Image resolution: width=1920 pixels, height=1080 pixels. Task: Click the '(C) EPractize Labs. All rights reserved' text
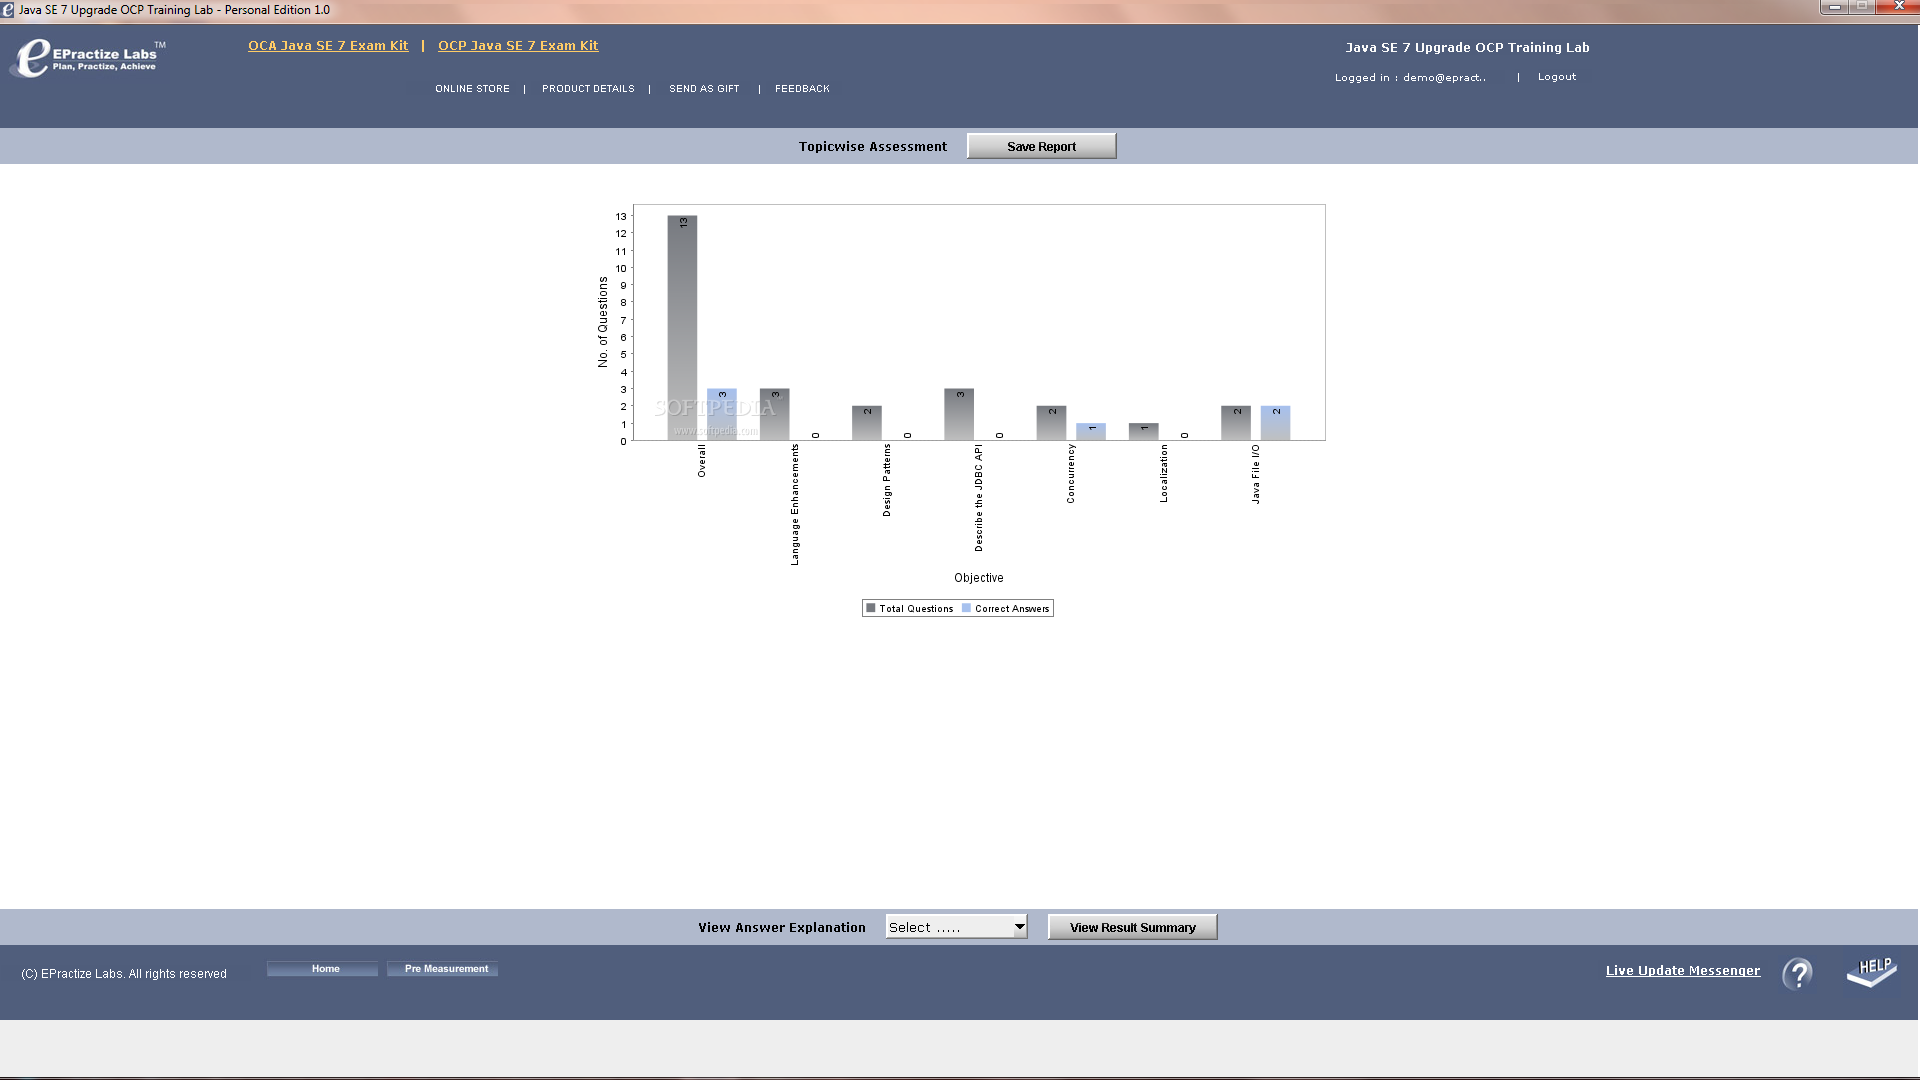124,974
